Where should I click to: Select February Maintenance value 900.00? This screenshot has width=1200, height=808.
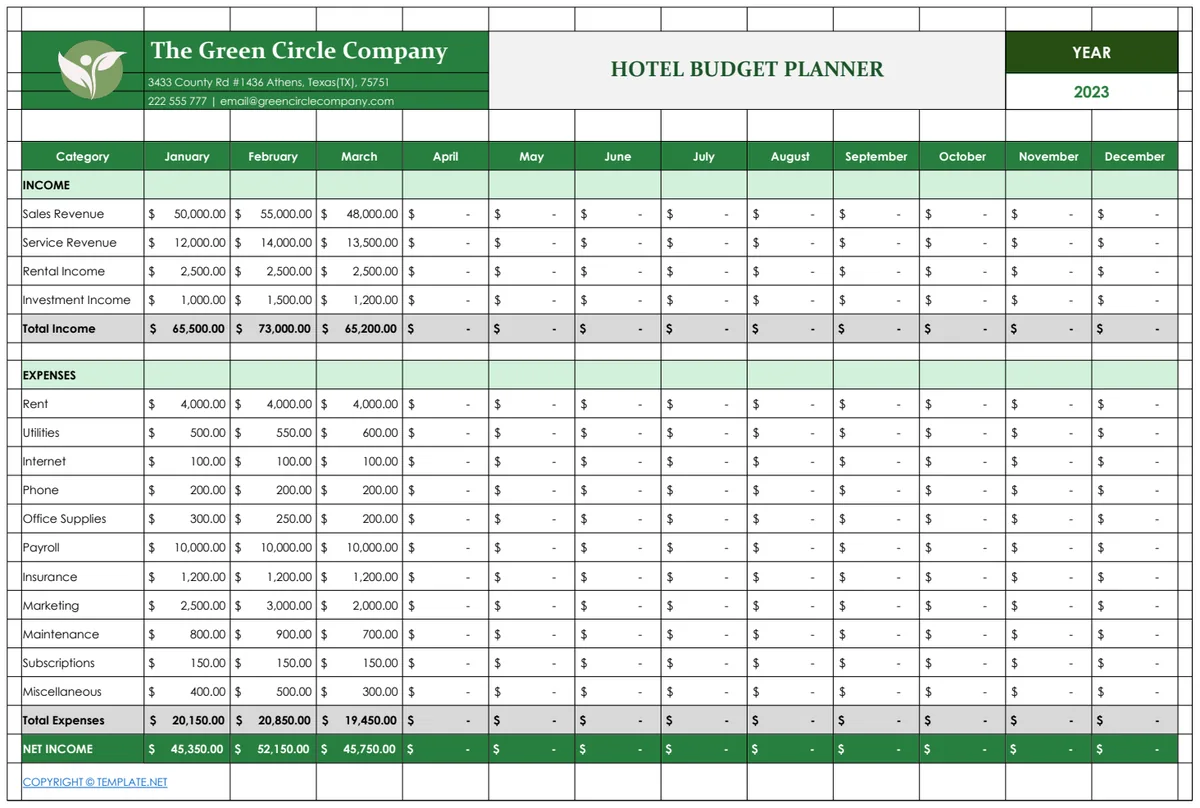[x=273, y=634]
